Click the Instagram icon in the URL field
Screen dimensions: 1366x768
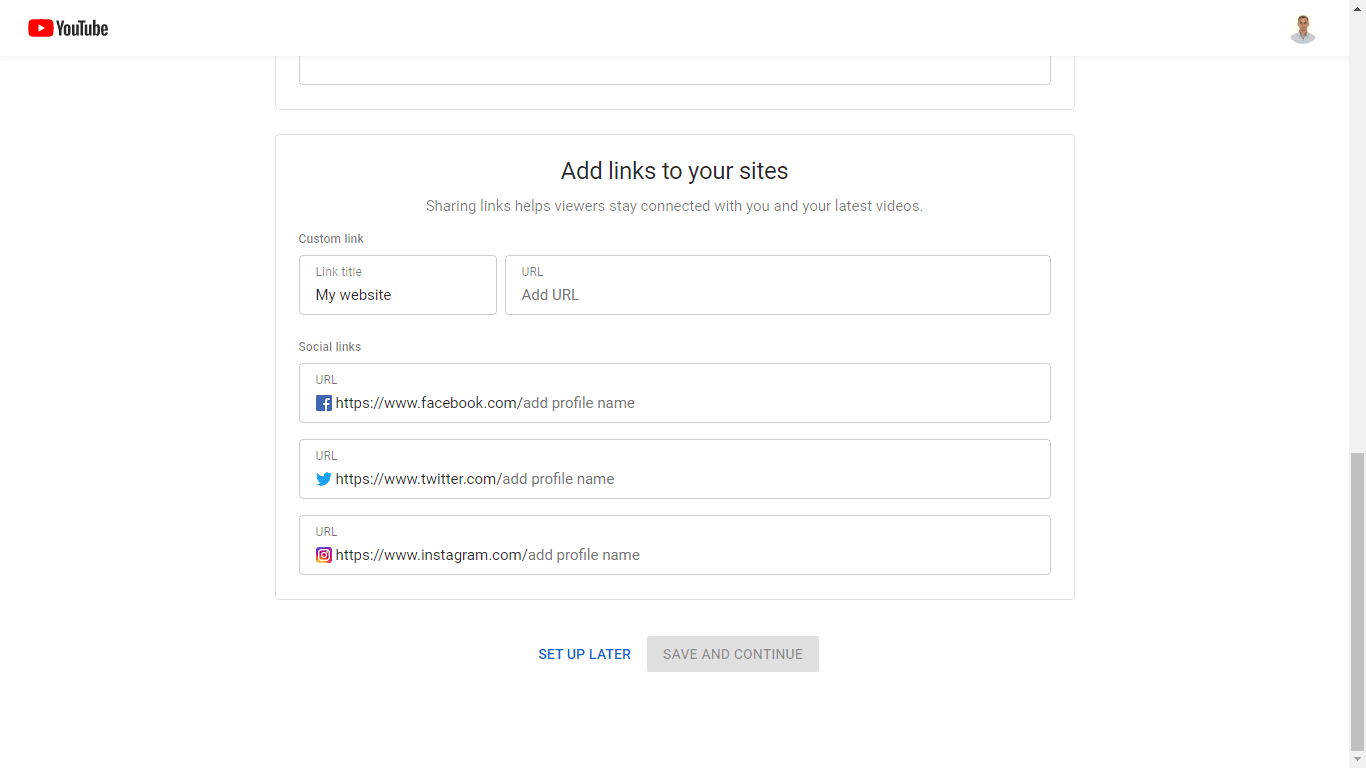pyautogui.click(x=324, y=555)
